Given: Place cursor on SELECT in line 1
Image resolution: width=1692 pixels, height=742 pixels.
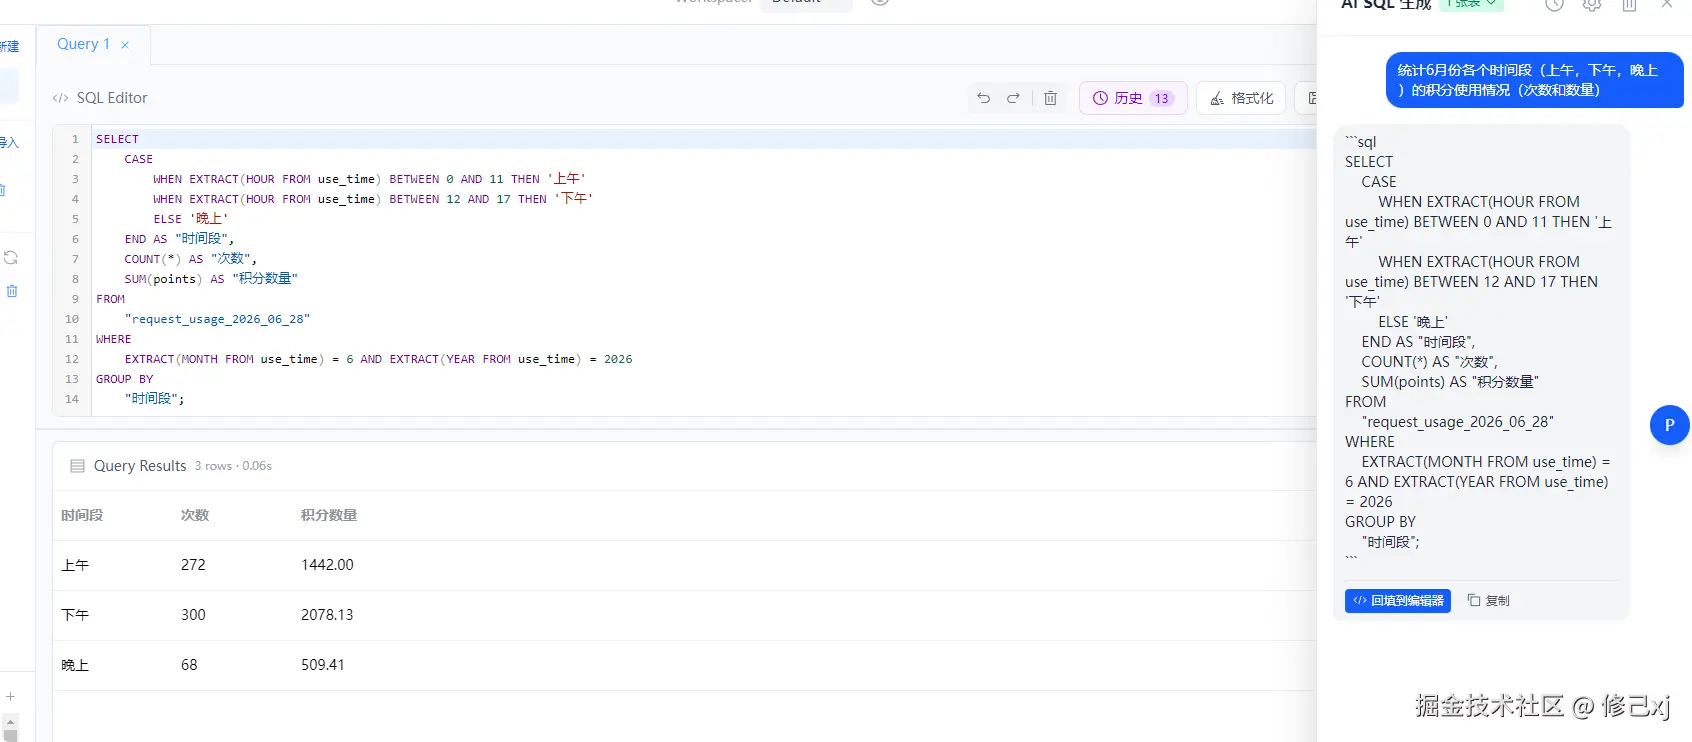Looking at the screenshot, I should point(117,139).
